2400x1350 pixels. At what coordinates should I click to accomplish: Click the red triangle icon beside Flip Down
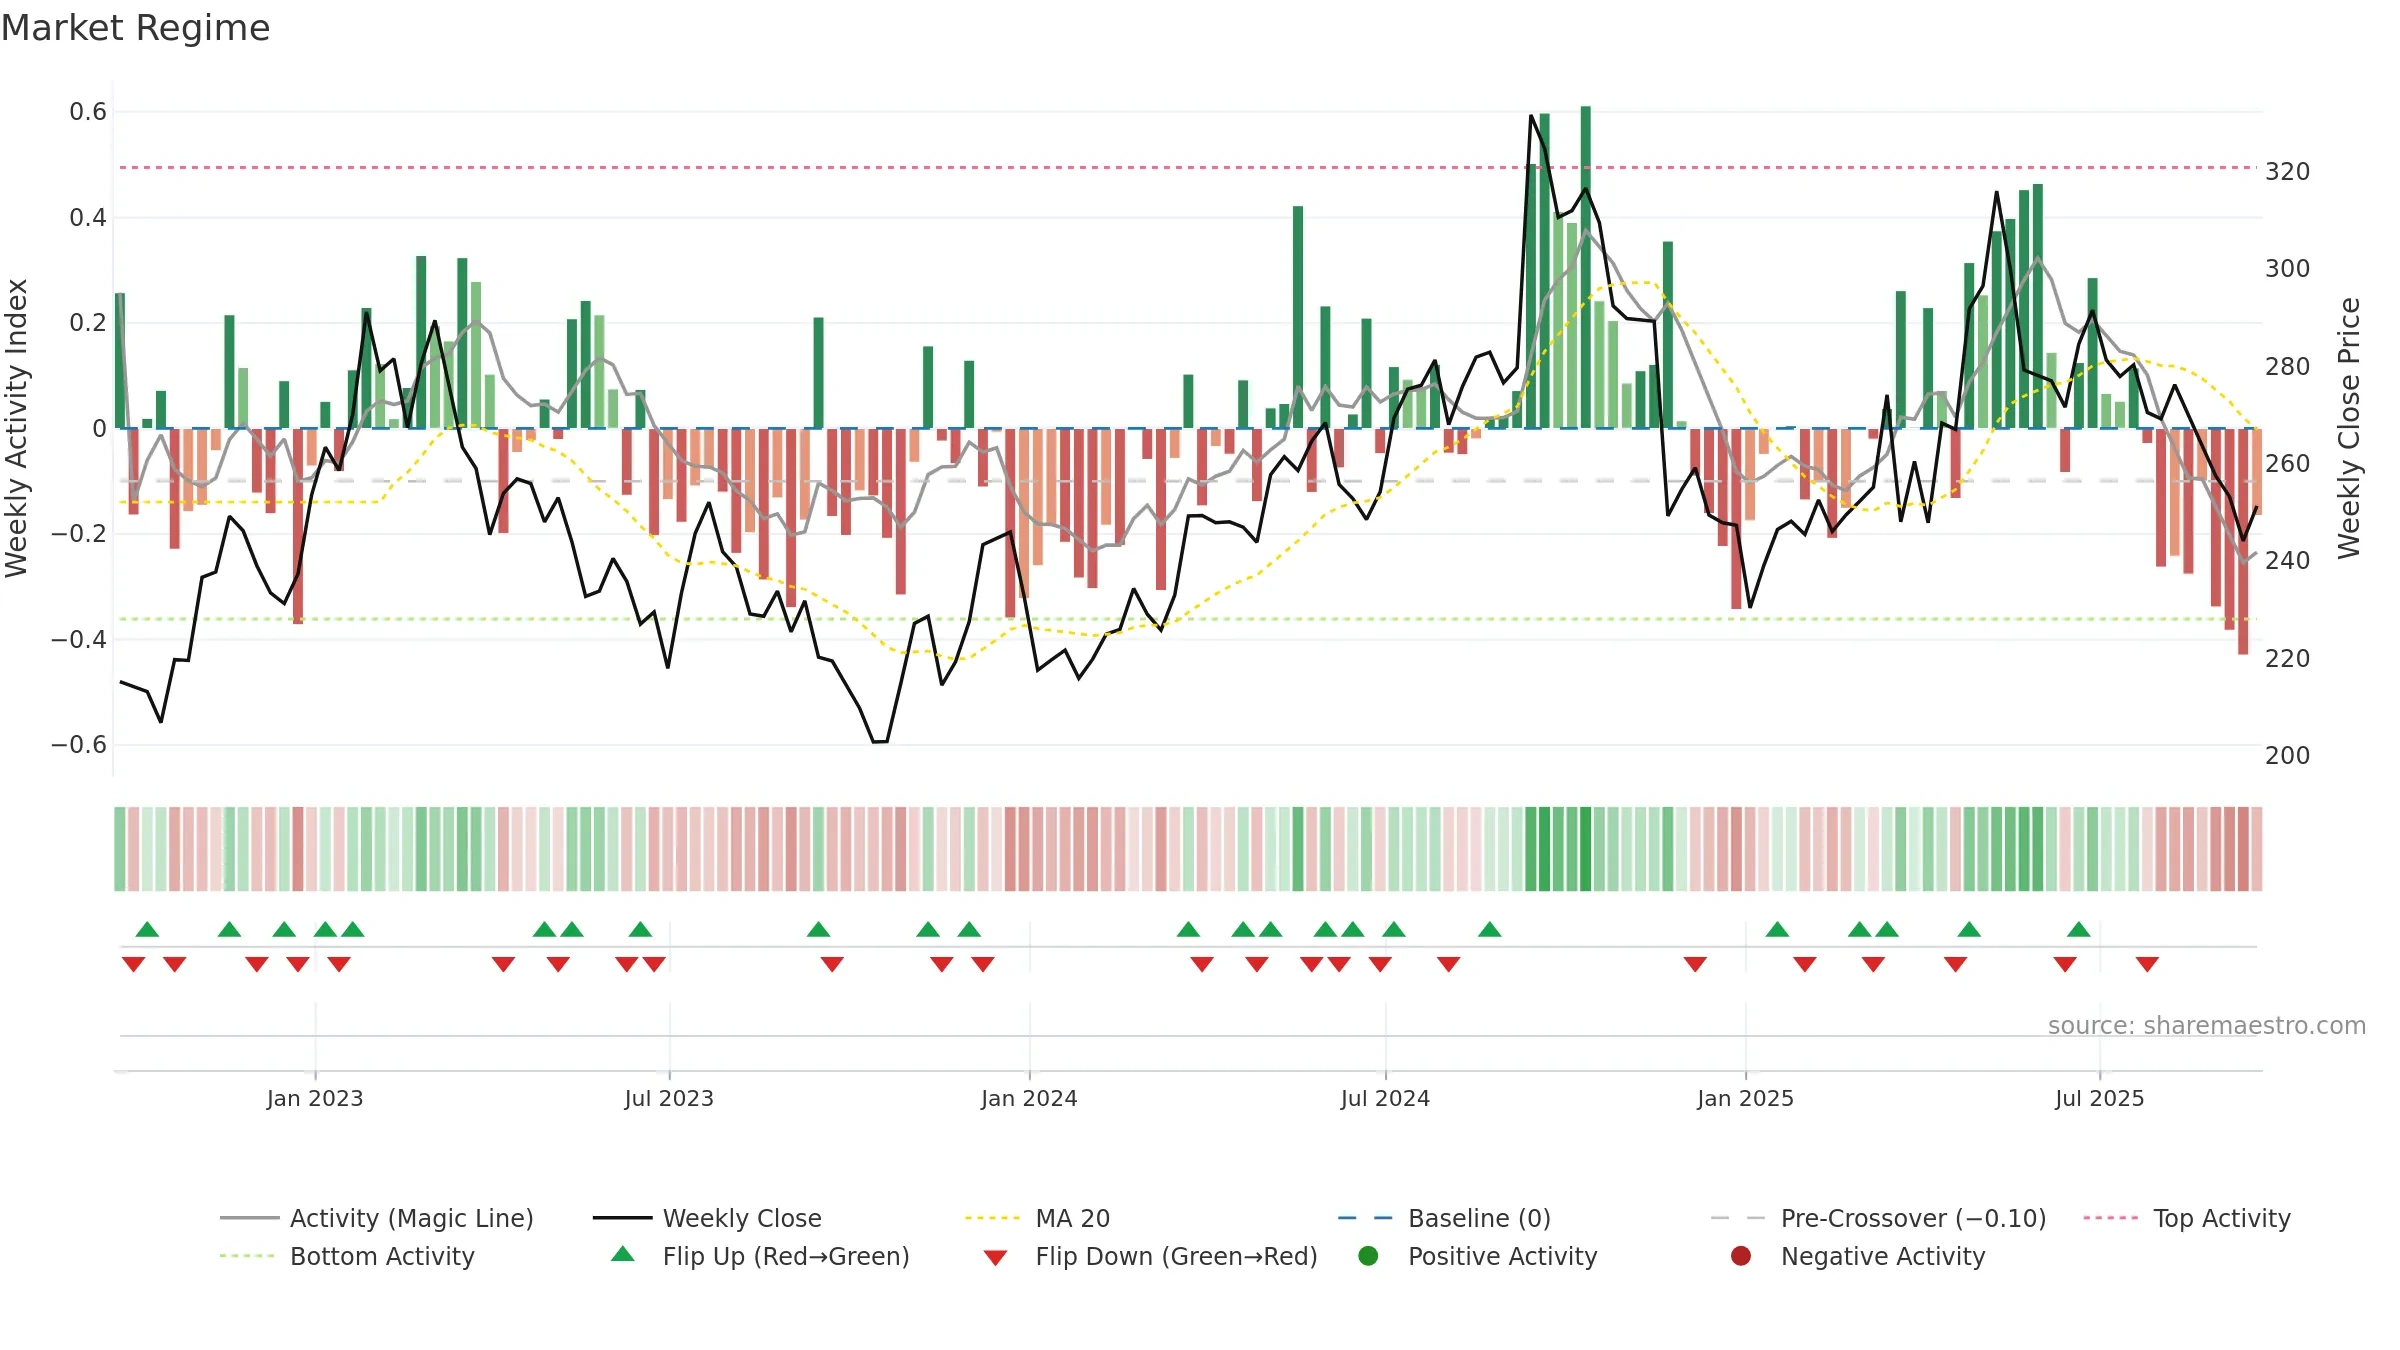[995, 1258]
